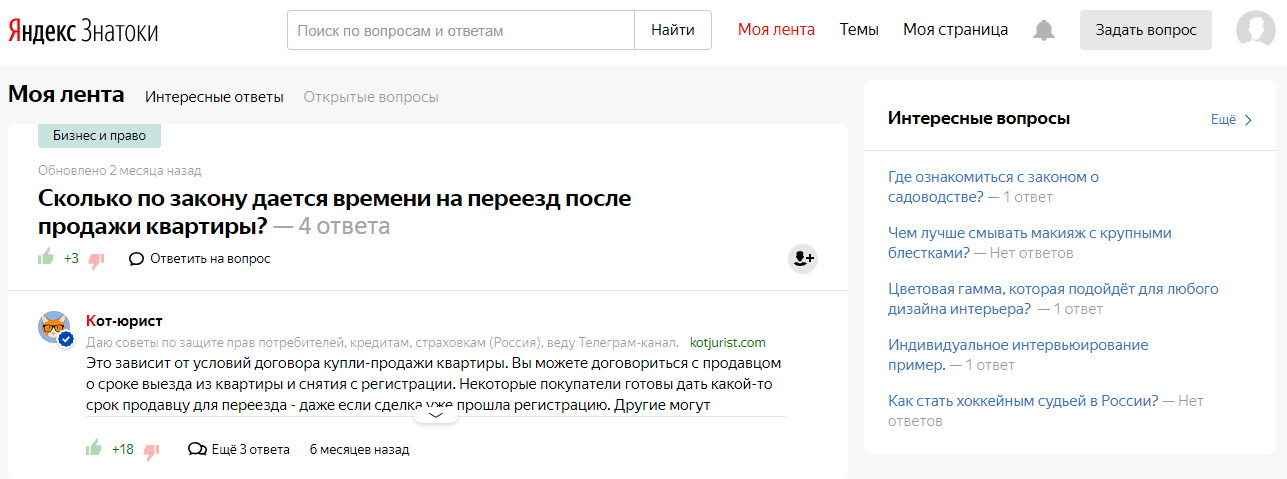Image resolution: width=1287 pixels, height=479 pixels.
Task: Select the Бизнес и право tag
Action: click(x=99, y=135)
